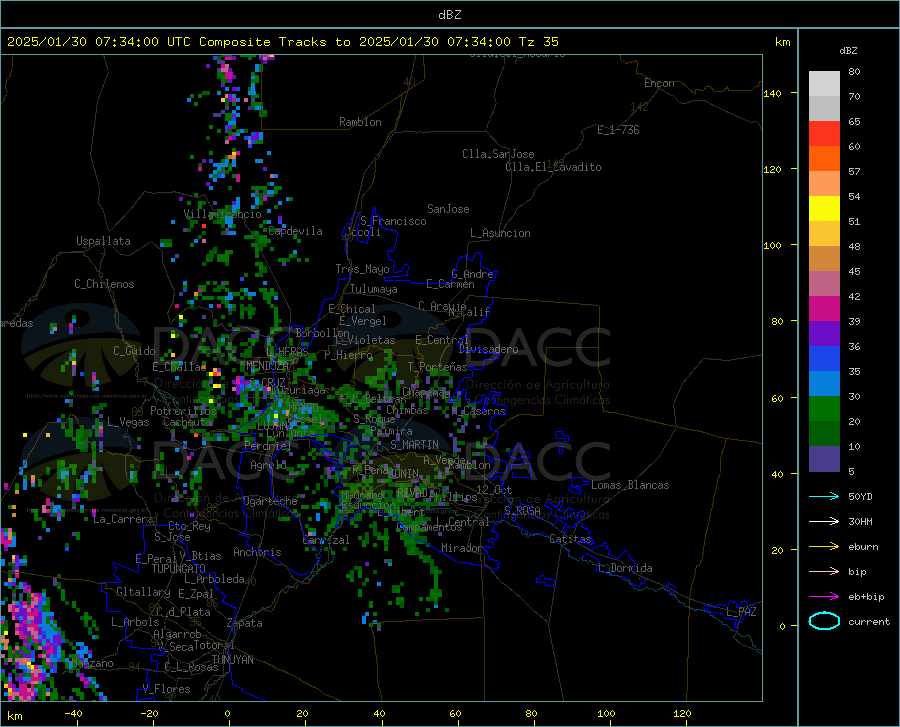The image size is (900, 727).
Task: Click the Encon label top right
Action: [659, 83]
